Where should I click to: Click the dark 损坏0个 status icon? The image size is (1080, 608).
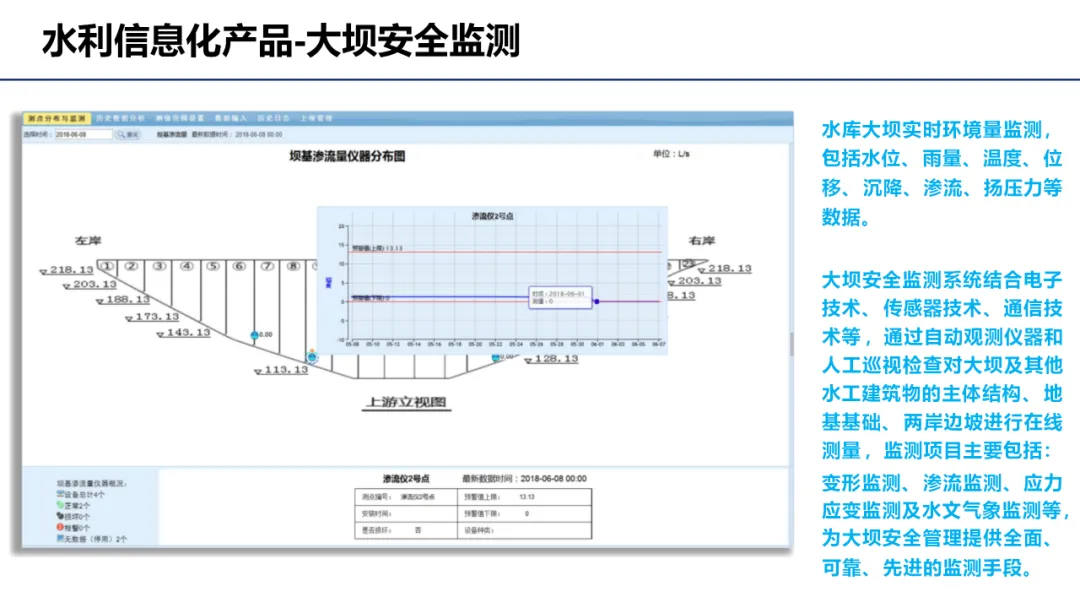pyautogui.click(x=60, y=516)
